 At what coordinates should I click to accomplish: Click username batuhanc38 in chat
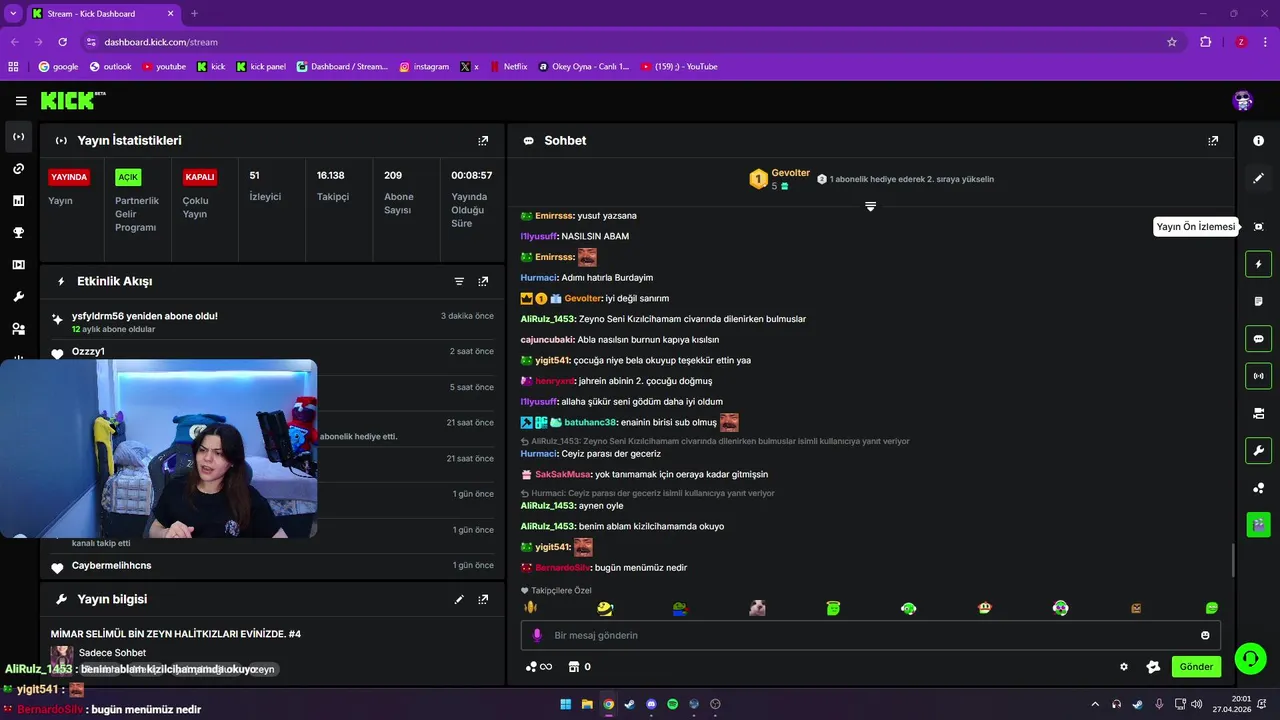pyautogui.click(x=590, y=423)
